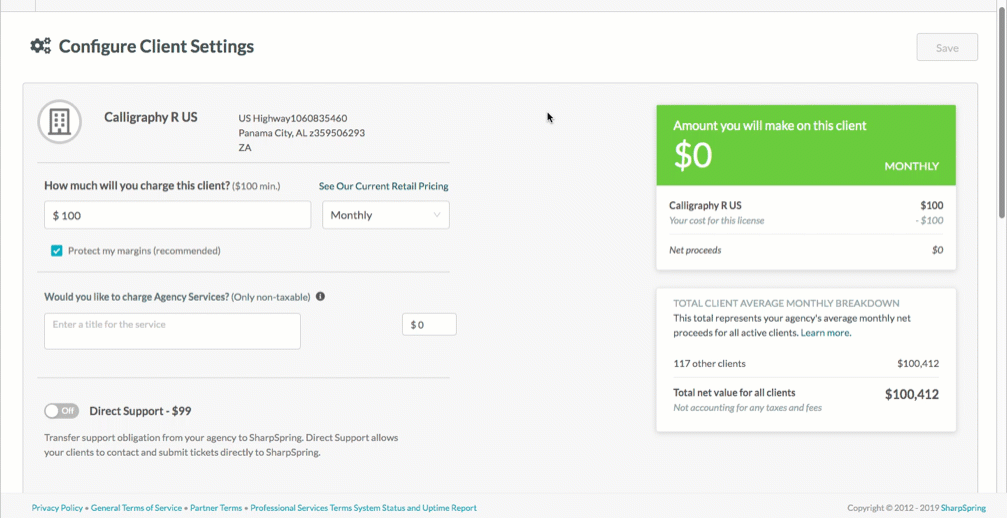Open System Status and Uptime Report
This screenshot has height=518, width=1007.
tap(416, 508)
